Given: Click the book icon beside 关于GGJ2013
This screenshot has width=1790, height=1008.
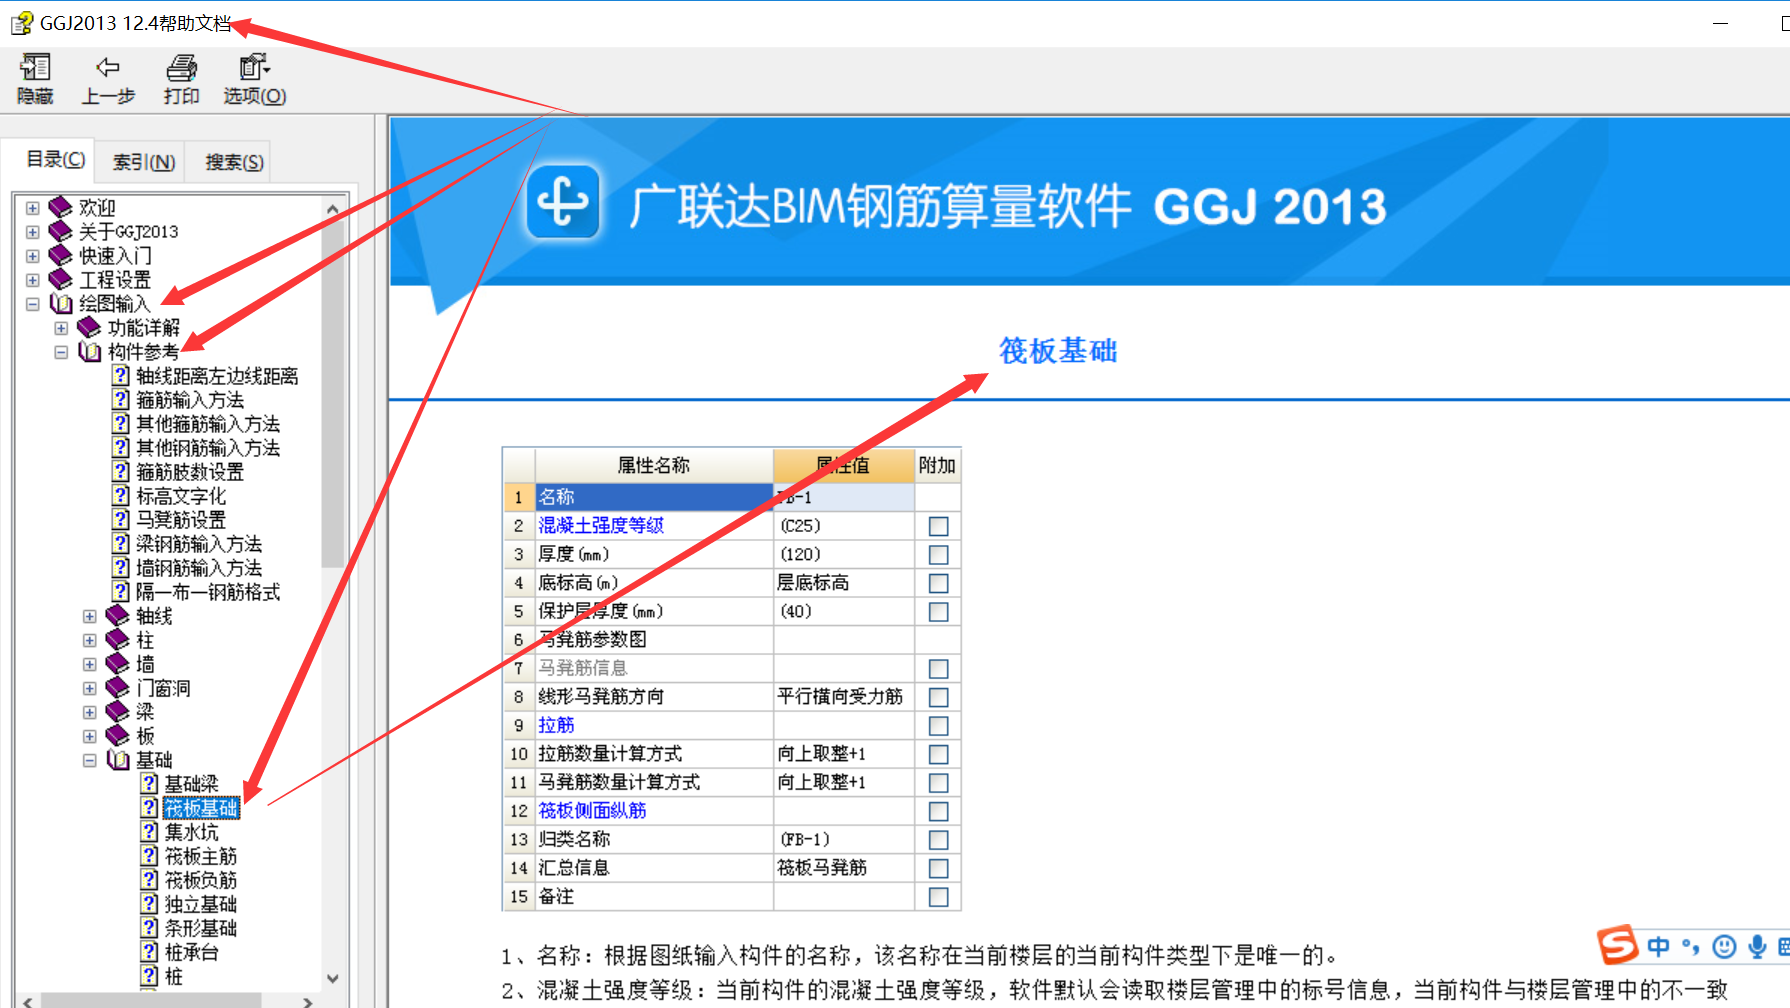Looking at the screenshot, I should tap(61, 231).
